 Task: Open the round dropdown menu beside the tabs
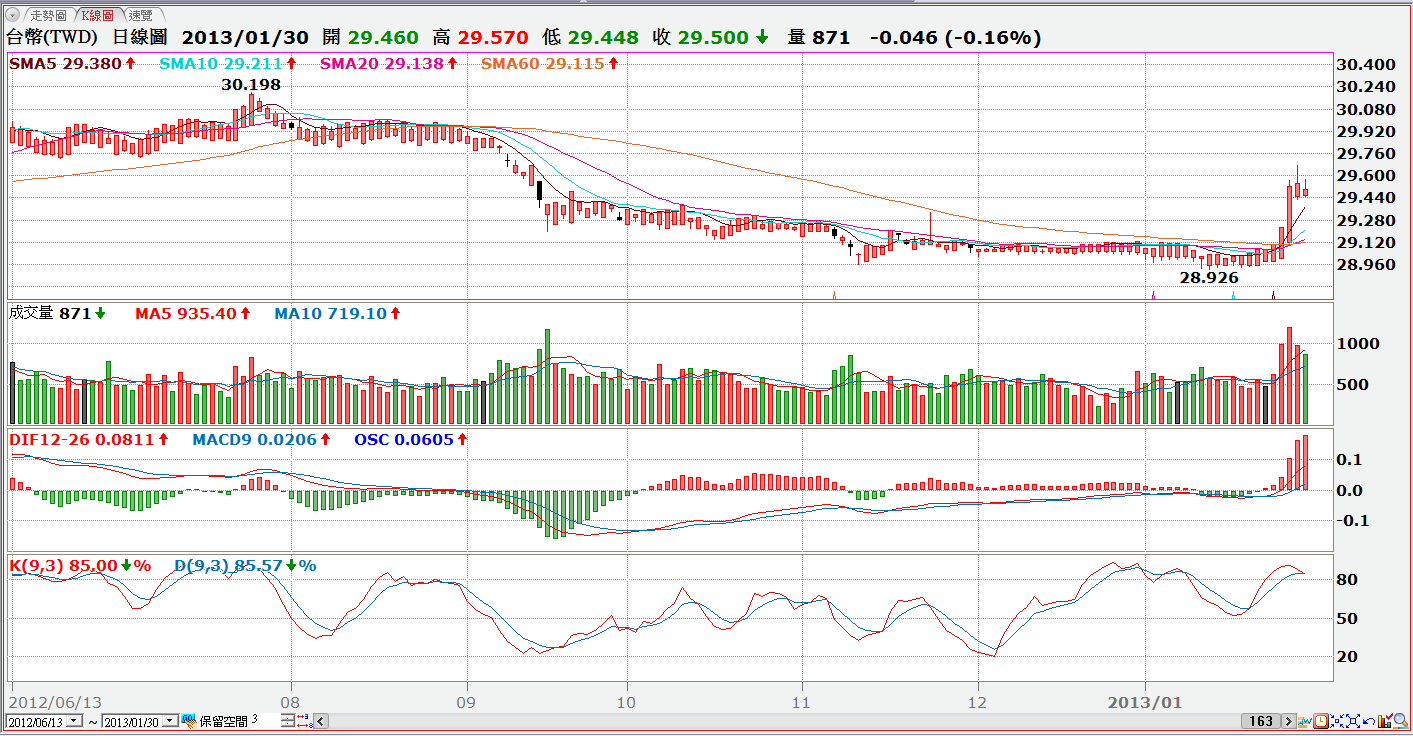[x=12, y=15]
